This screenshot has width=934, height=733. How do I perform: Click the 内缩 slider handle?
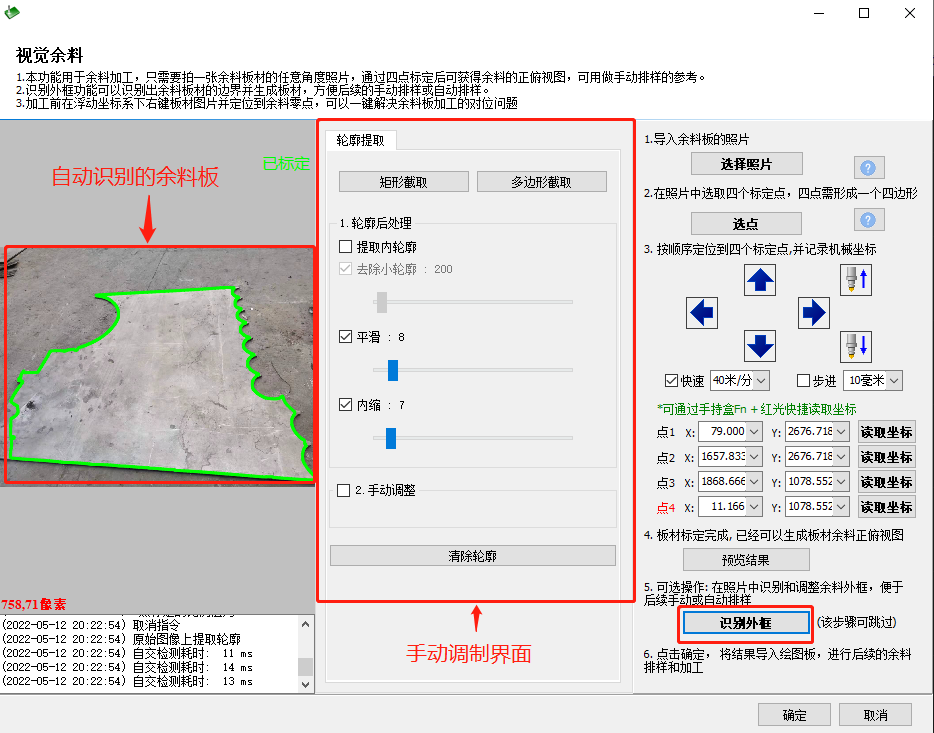(391, 438)
